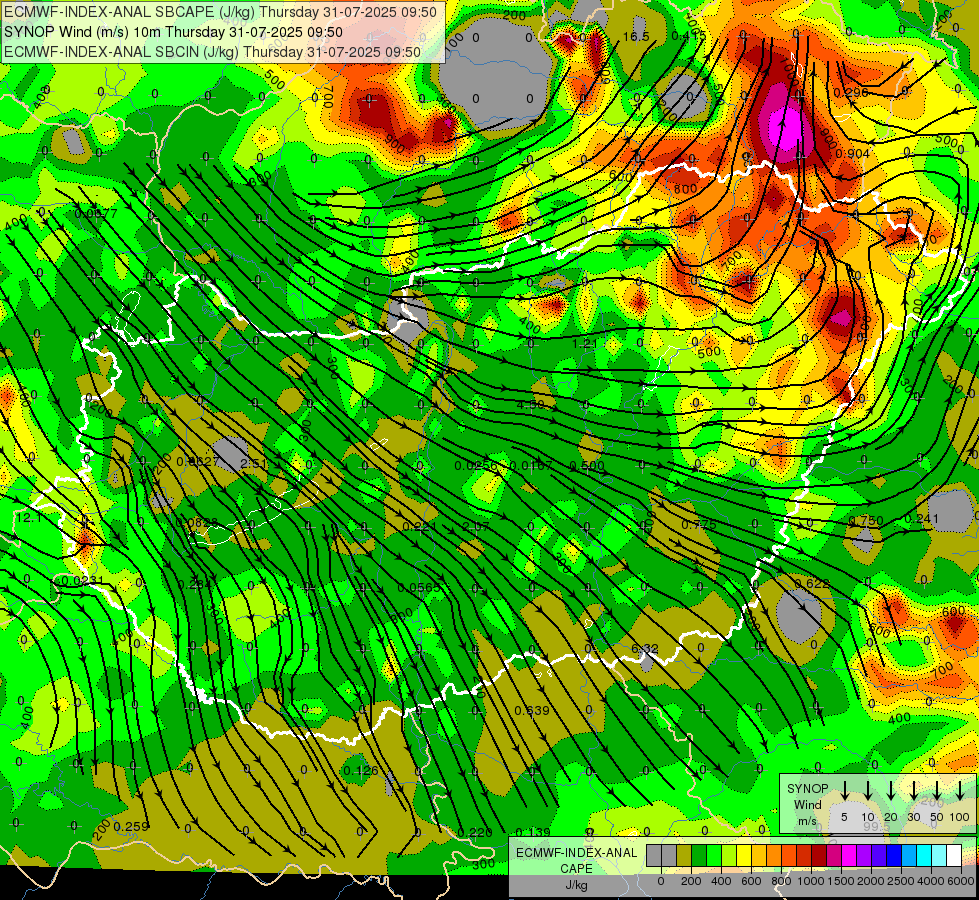This screenshot has width=979, height=900.
Task: Click the ECMWF-INDEX-ANAL CAPE legend label
Action: (576, 861)
